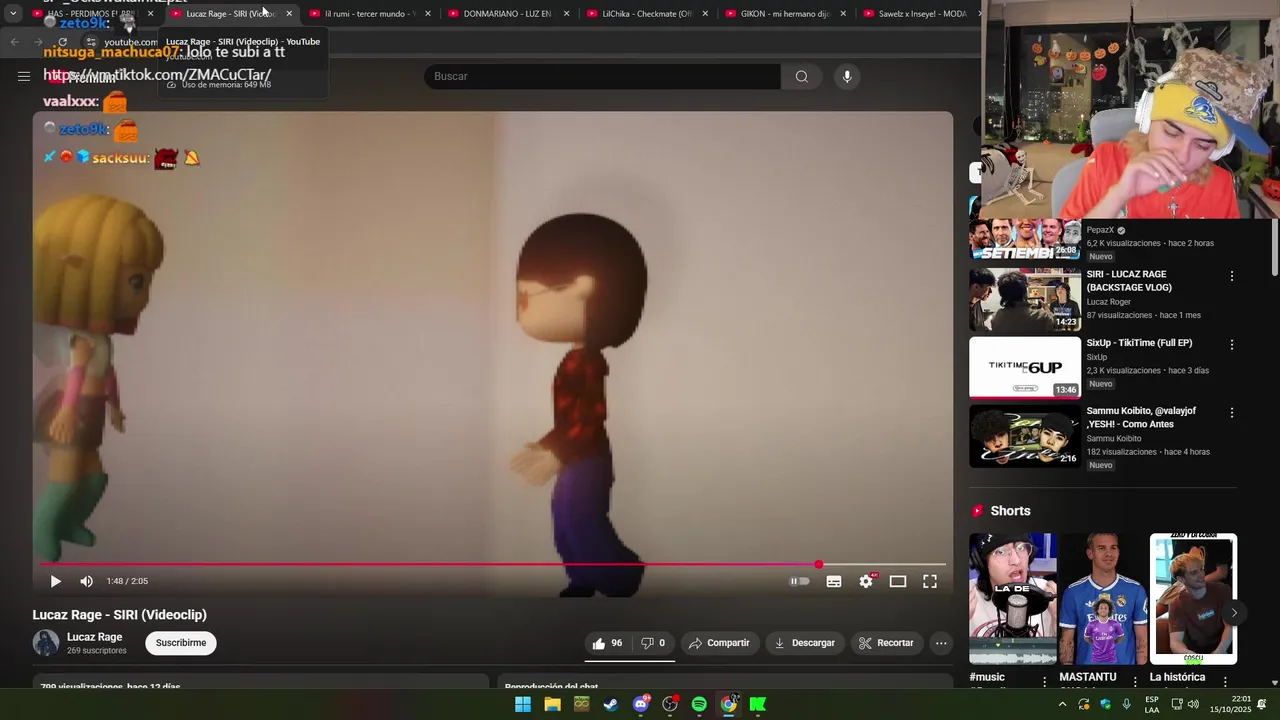Open the 22:01 clock and calendar
1280x720 pixels.
click(x=1228, y=704)
